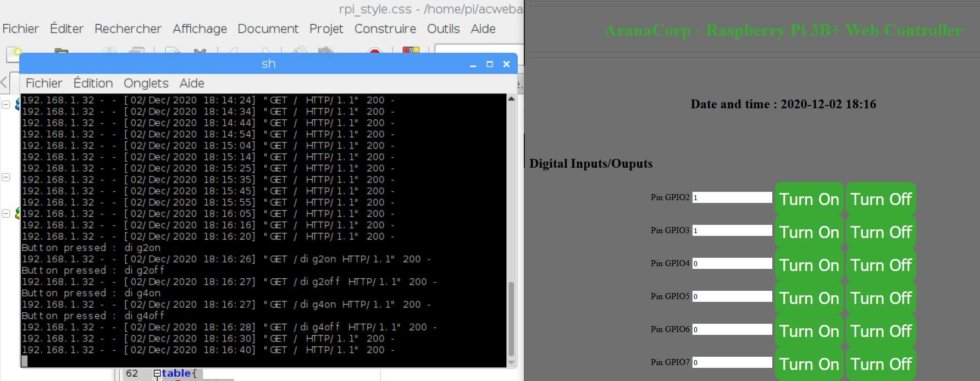Collapse the middle tree node in Geany sidebar
Viewport: 980px width, 381px height.
[x=6, y=178]
